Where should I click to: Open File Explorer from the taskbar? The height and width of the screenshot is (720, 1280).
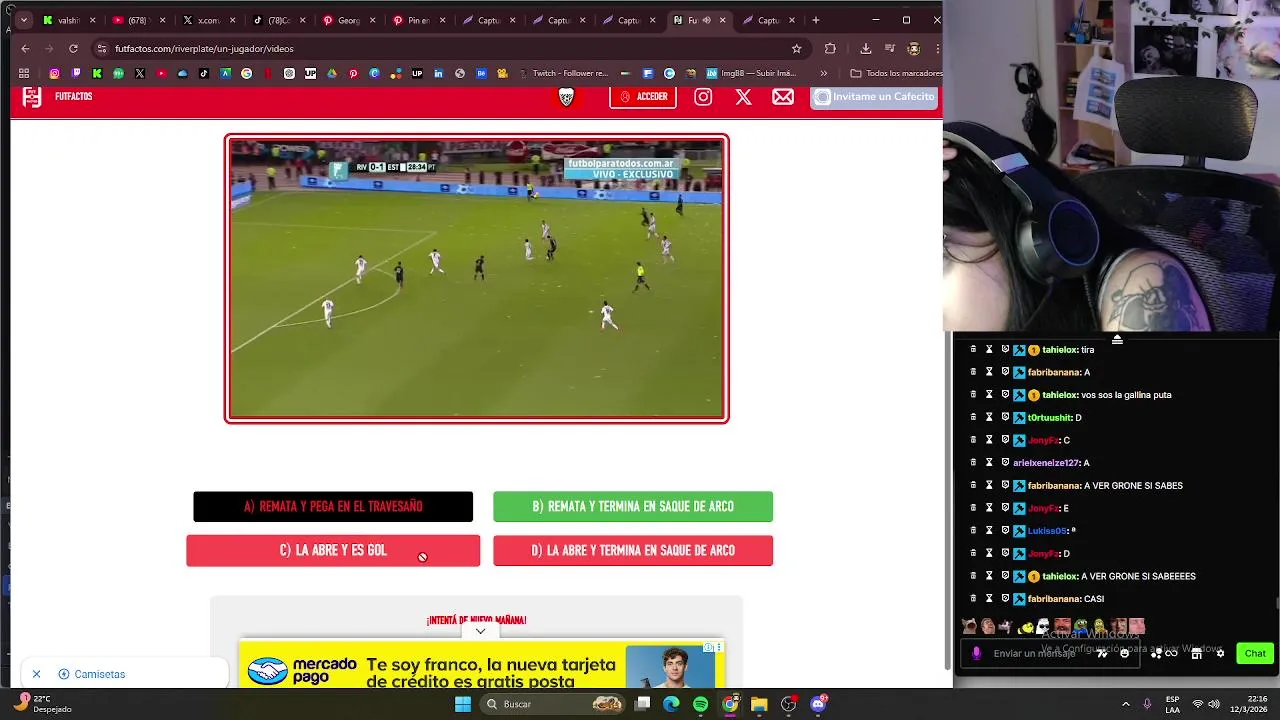759,704
